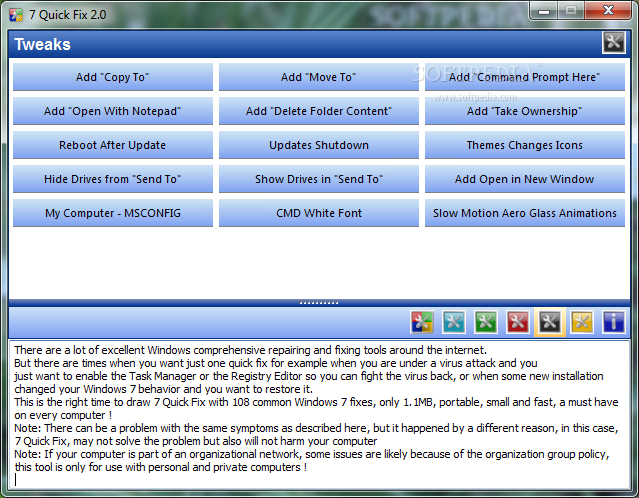The width and height of the screenshot is (639, 498).
Task: Choose Add "Delete Folder Content"
Action: (x=319, y=111)
